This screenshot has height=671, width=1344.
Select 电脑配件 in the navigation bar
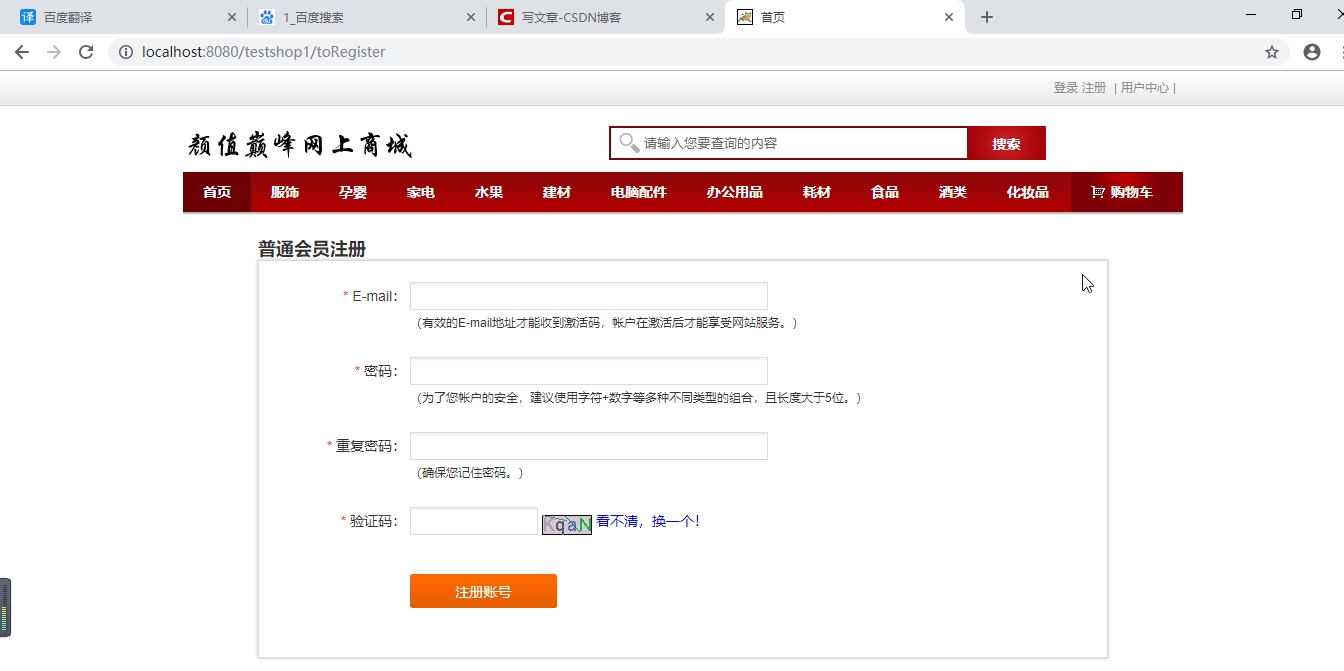pos(639,192)
